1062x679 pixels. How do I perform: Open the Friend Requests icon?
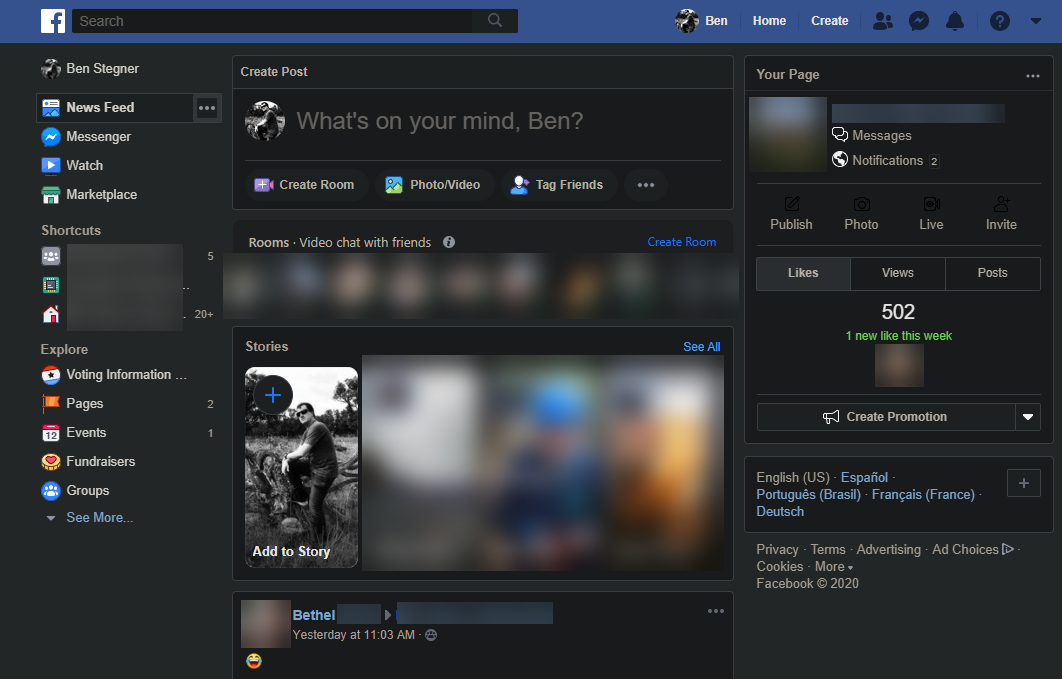click(x=883, y=20)
